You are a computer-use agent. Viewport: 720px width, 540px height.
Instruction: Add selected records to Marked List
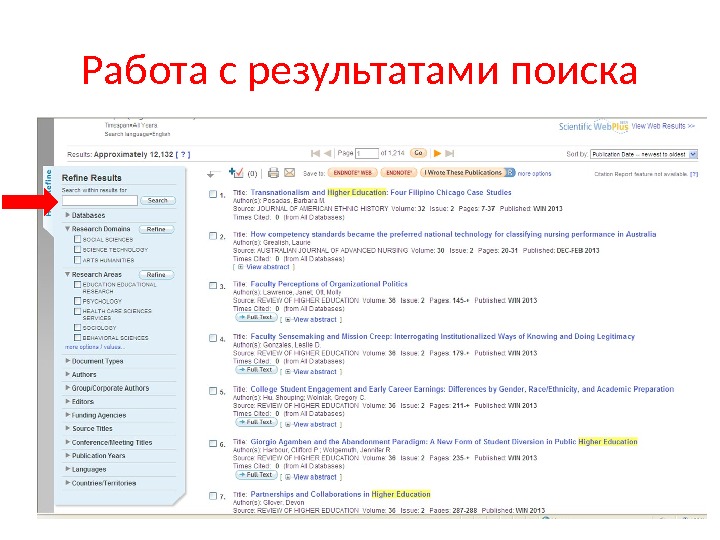236,173
